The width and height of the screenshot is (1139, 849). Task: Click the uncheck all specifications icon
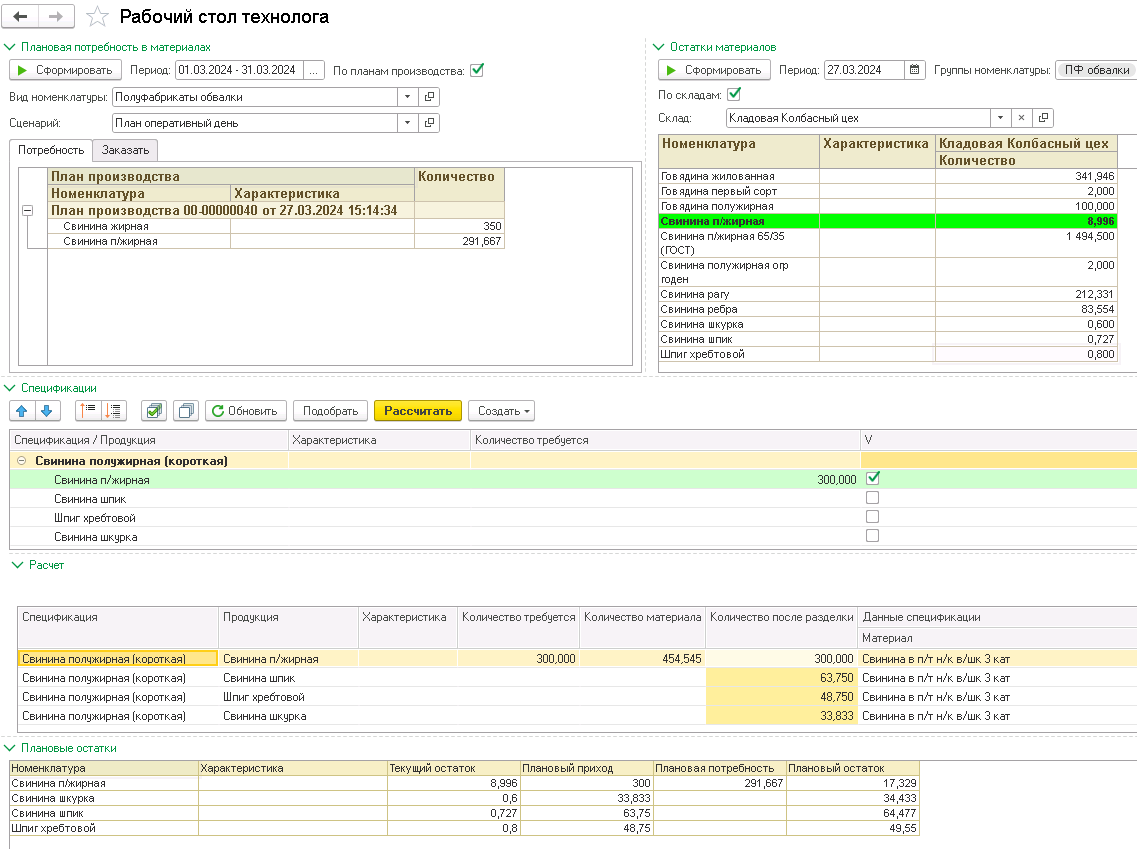[185, 411]
